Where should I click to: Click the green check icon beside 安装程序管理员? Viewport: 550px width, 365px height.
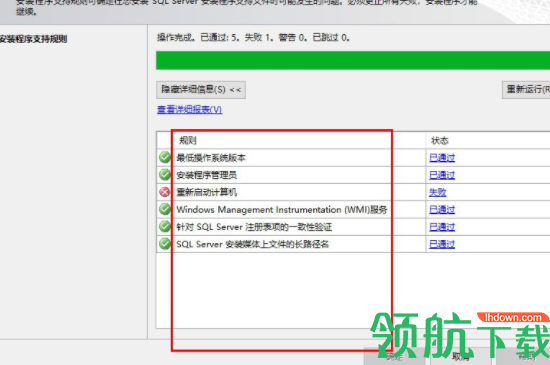pyautogui.click(x=165, y=175)
